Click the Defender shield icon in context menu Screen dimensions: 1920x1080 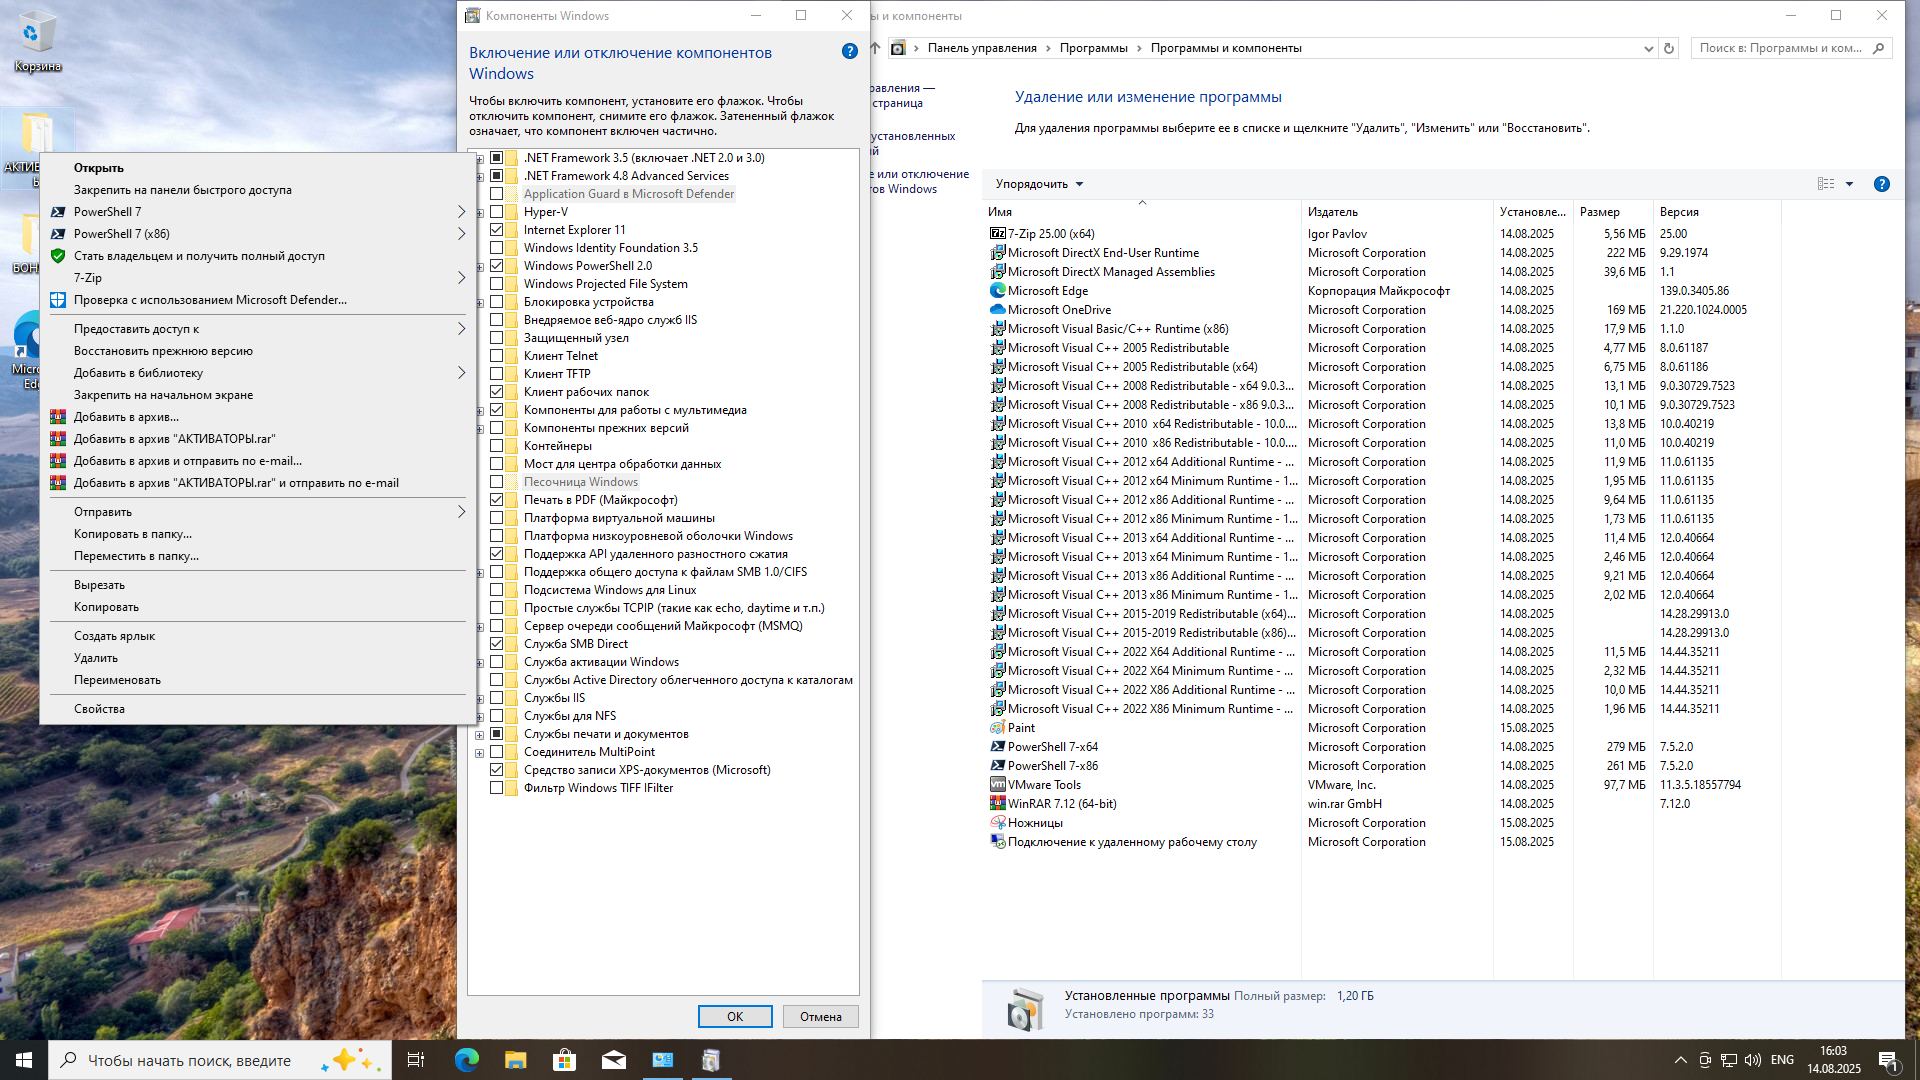pyautogui.click(x=58, y=300)
